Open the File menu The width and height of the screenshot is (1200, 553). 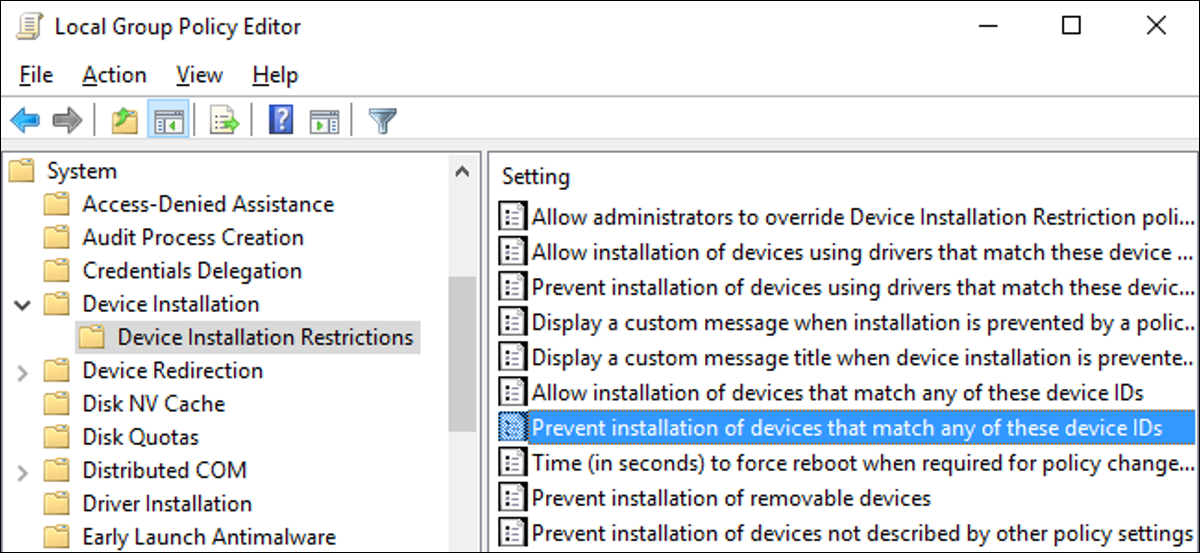36,75
